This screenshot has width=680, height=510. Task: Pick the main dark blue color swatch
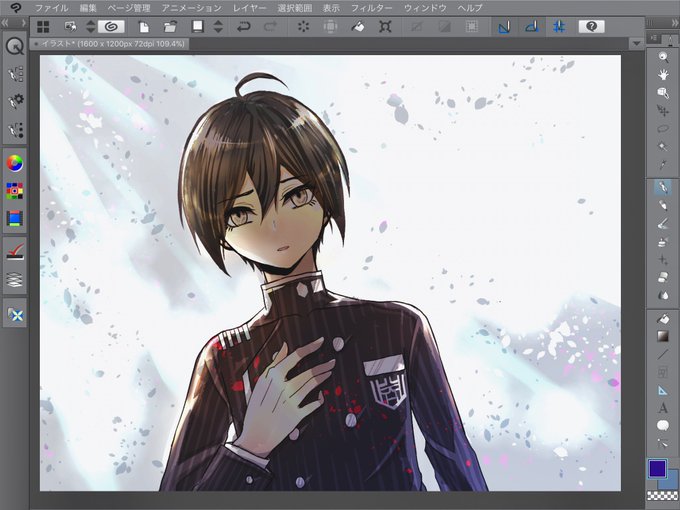coord(657,468)
